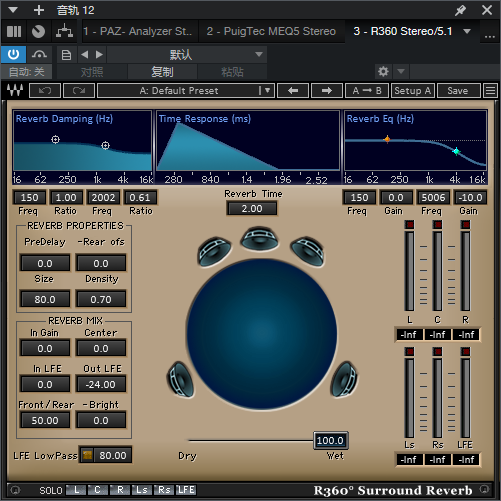Switch to the 1 - PAZ- Analyzer tab
This screenshot has width=501, height=501.
click(x=139, y=31)
